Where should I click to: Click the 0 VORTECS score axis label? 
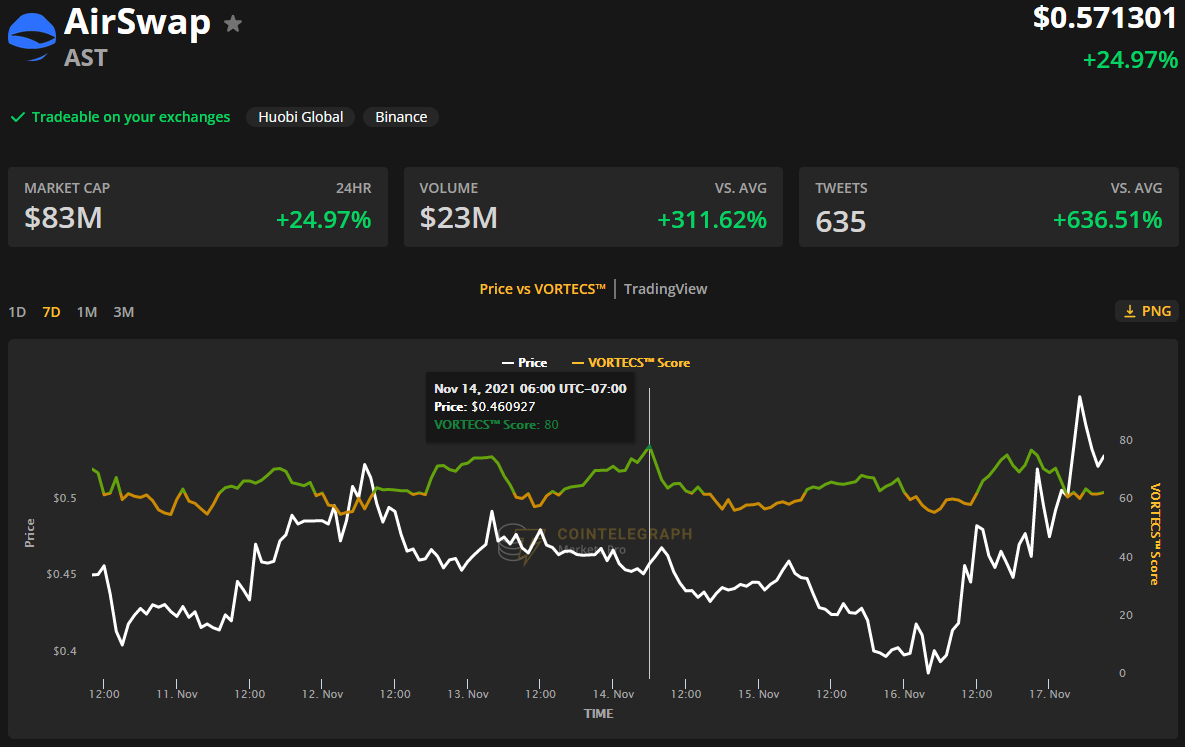[x=1122, y=673]
